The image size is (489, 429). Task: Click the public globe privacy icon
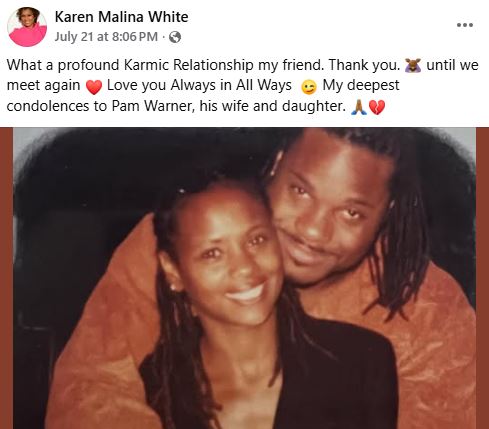pos(175,37)
